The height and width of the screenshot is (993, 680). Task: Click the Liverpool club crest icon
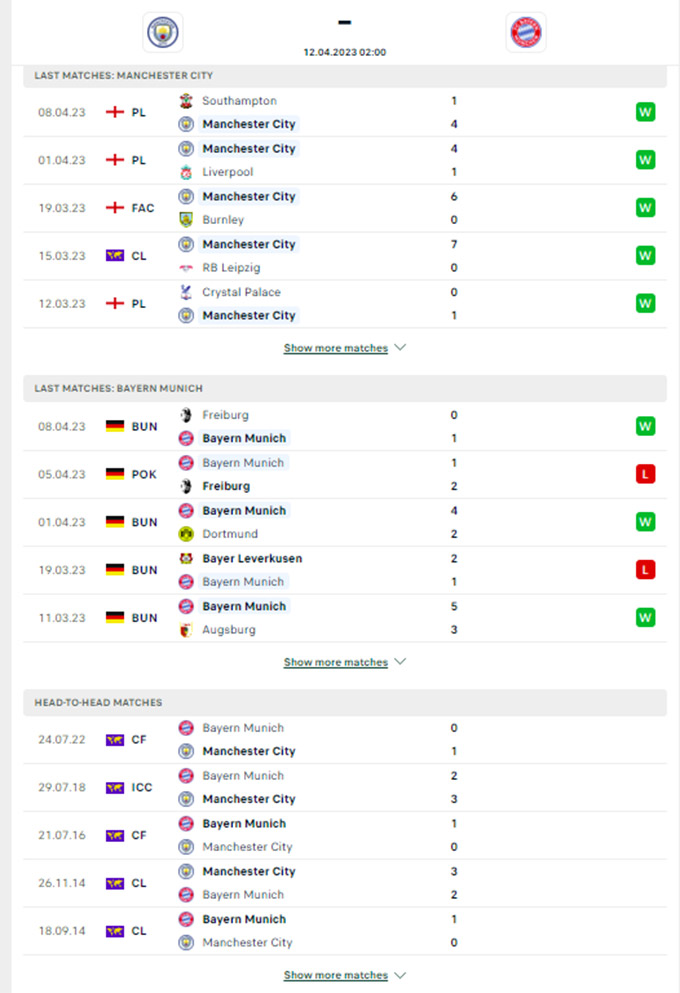186,172
